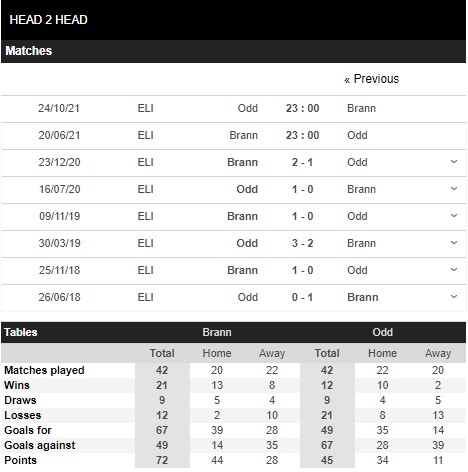
Task: Open the 3 - 2 score for 30/03/19
Action: coord(302,243)
